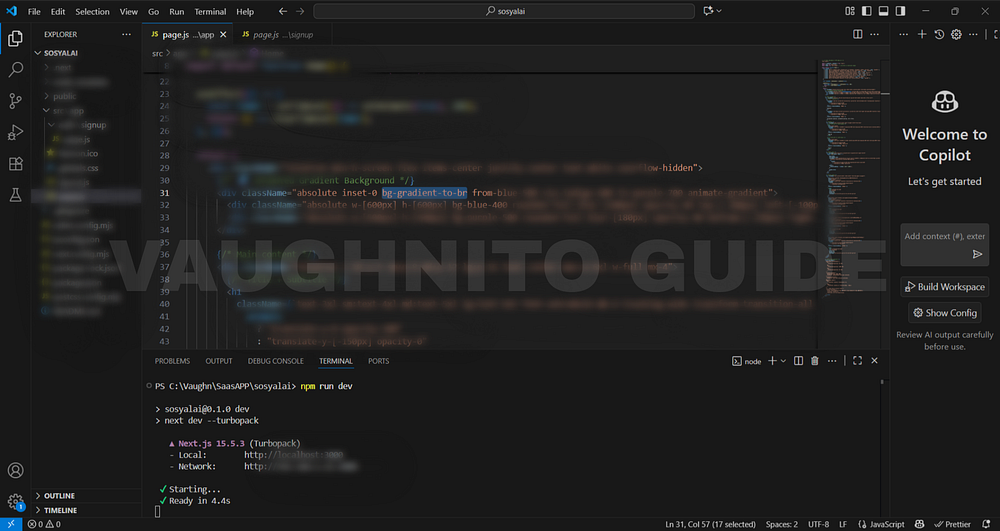The width and height of the screenshot is (1000, 531).
Task: Click the Copilot status icon in status bar
Action: click(x=919, y=524)
